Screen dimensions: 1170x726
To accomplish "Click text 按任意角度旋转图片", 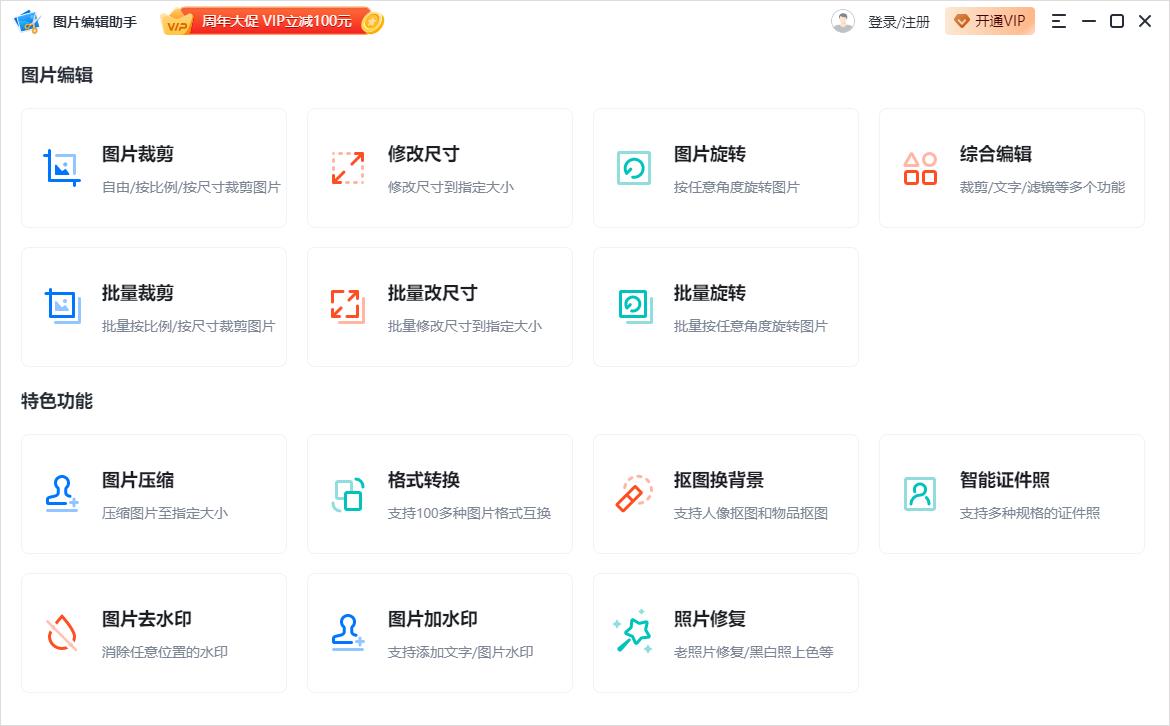I will (736, 187).
